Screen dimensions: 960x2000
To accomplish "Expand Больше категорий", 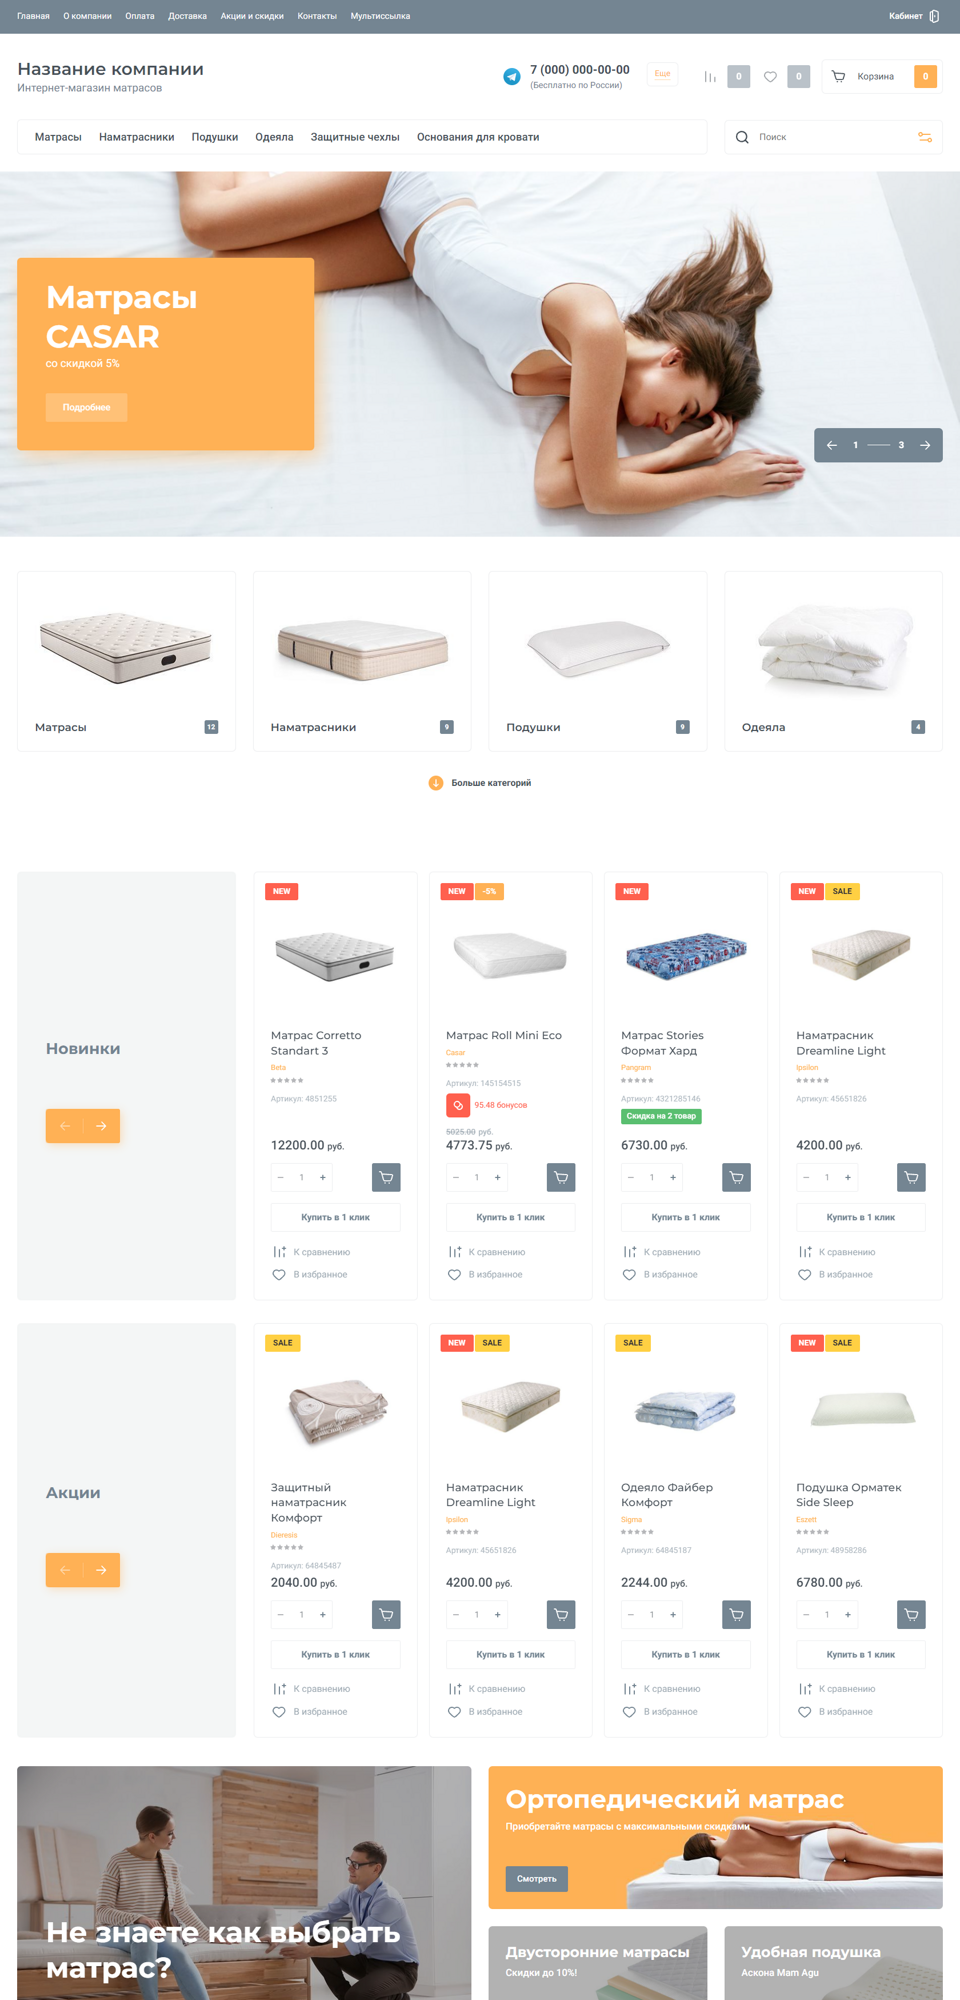I will (x=480, y=783).
